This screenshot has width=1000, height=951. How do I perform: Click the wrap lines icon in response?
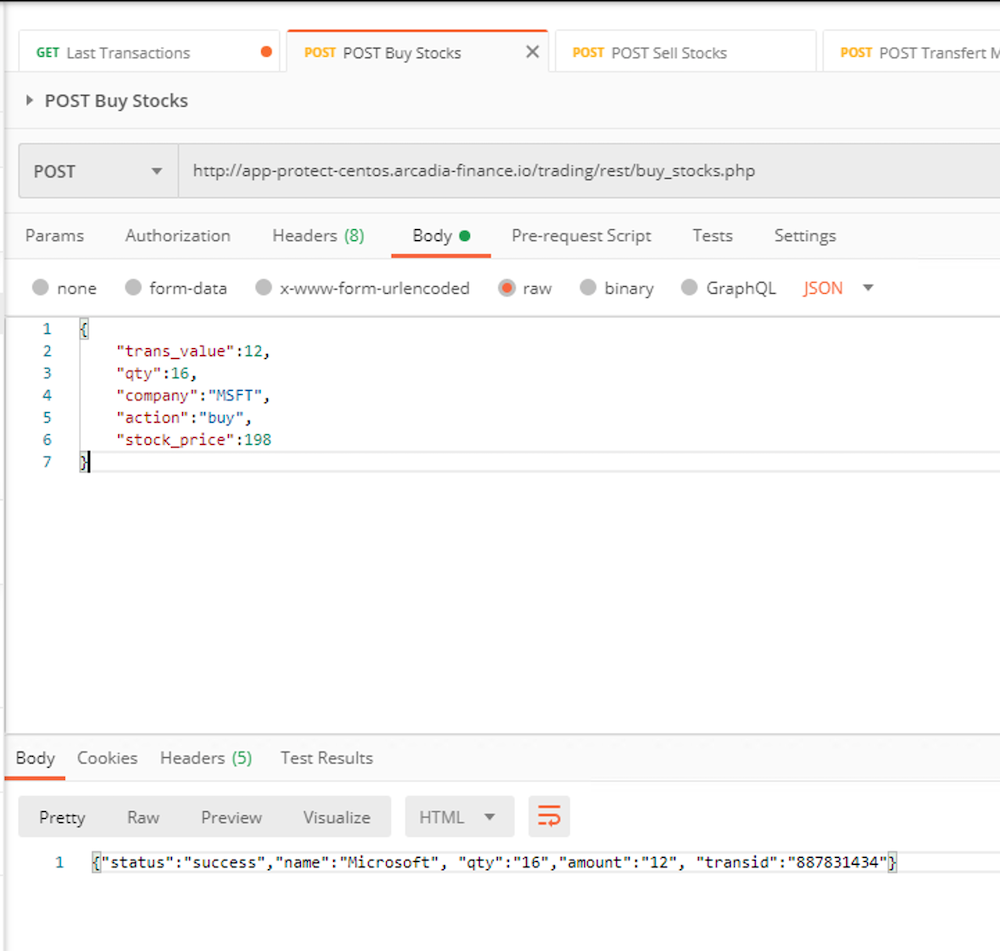[x=548, y=816]
